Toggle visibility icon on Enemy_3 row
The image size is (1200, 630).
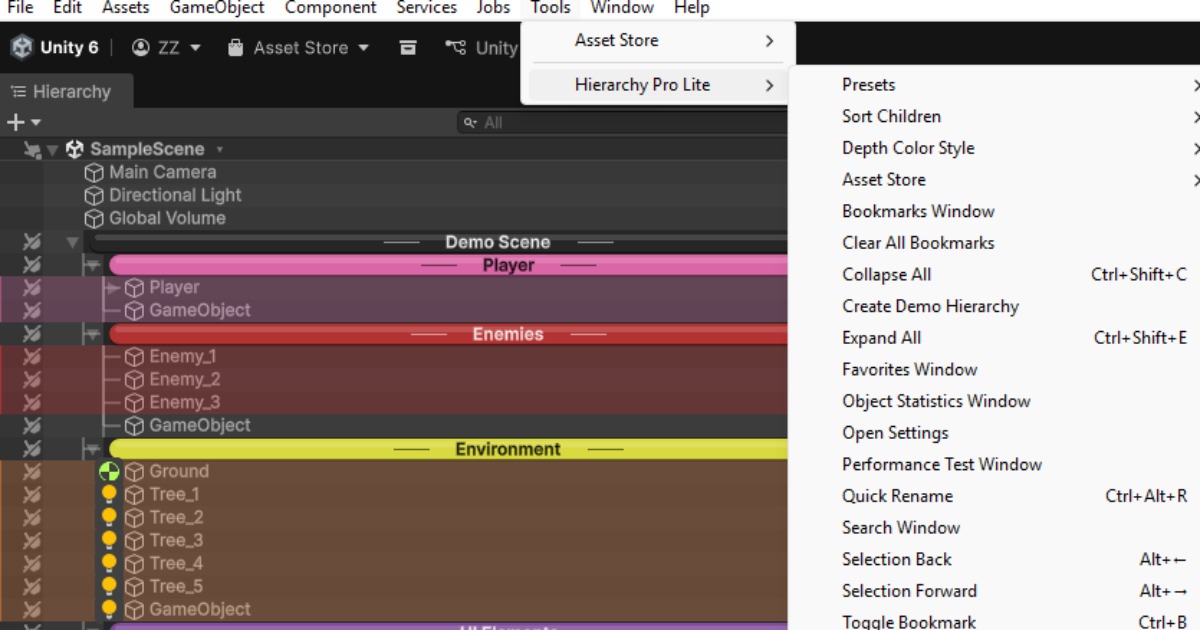pyautogui.click(x=32, y=402)
